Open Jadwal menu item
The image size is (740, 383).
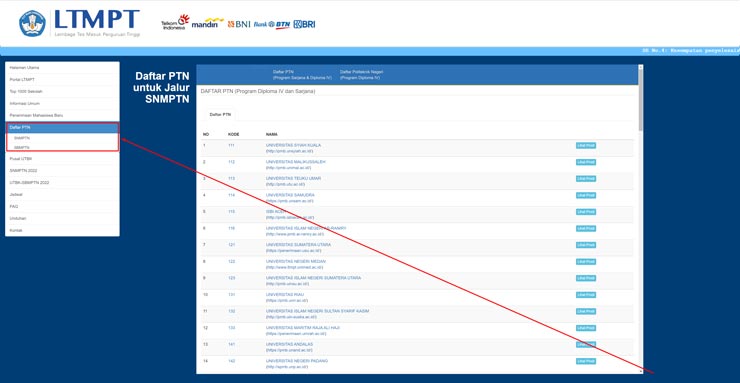[62, 194]
